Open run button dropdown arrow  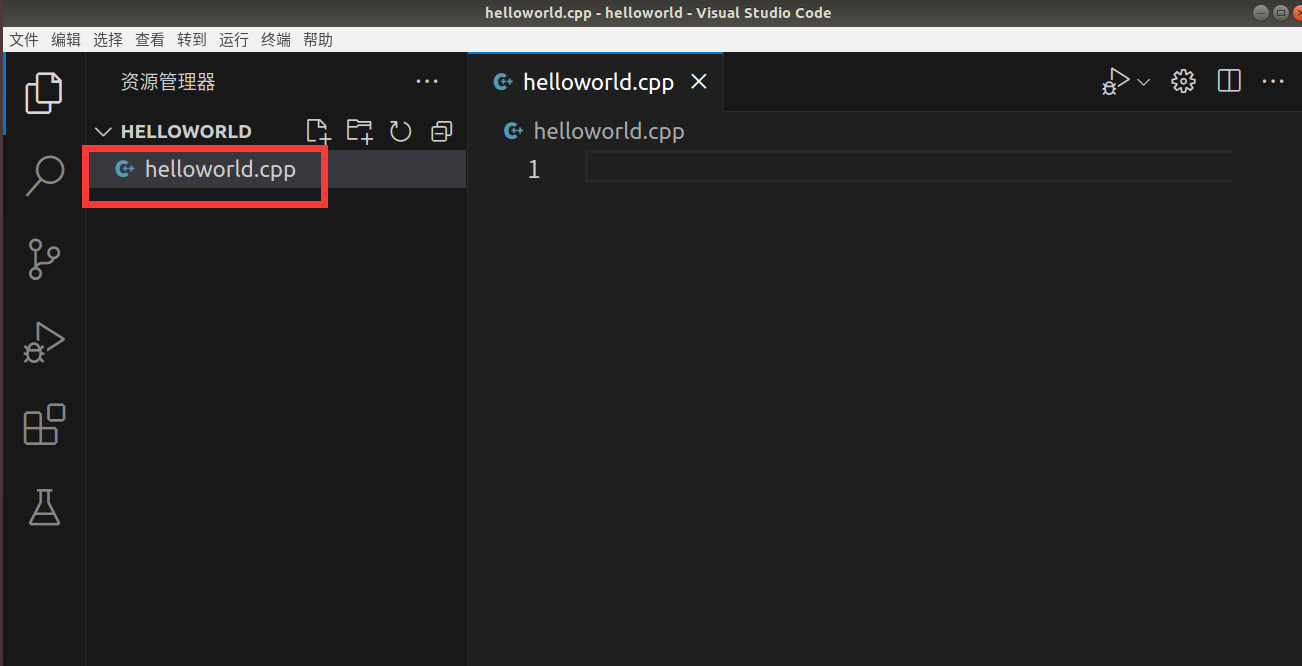(1144, 82)
